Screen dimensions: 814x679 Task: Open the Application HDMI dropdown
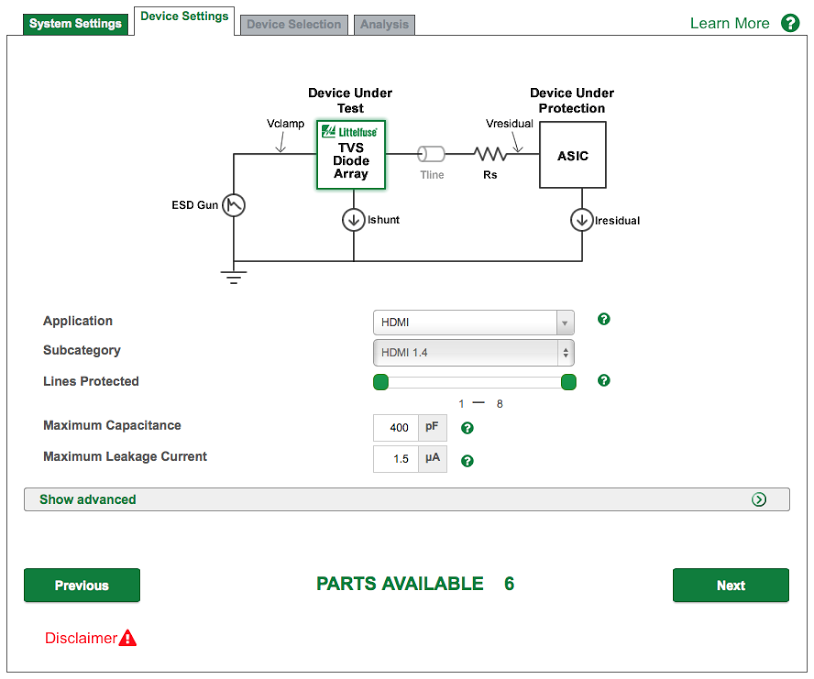(474, 322)
